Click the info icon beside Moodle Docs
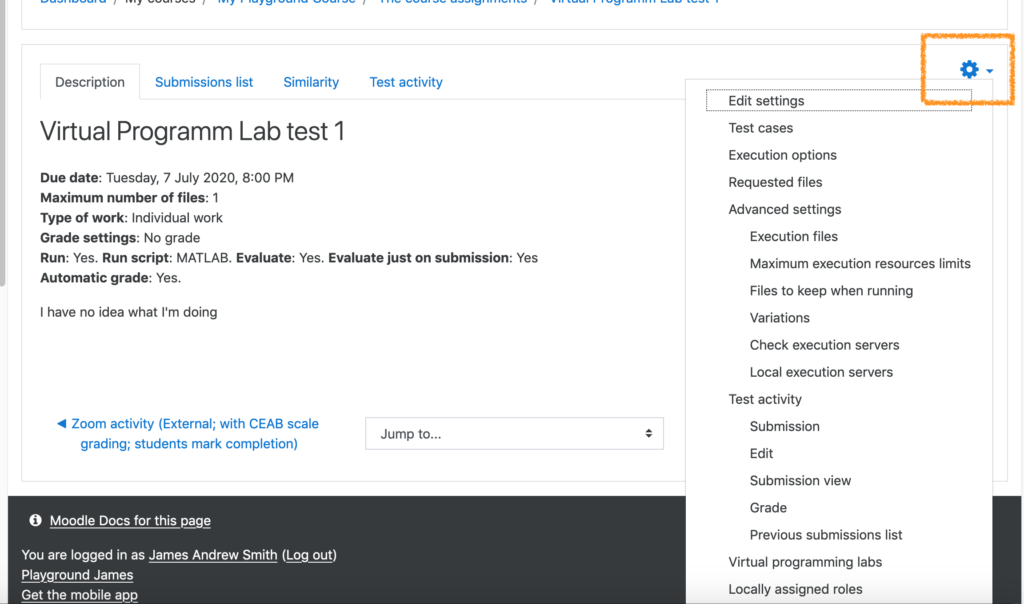The width and height of the screenshot is (1024, 604). coord(35,520)
